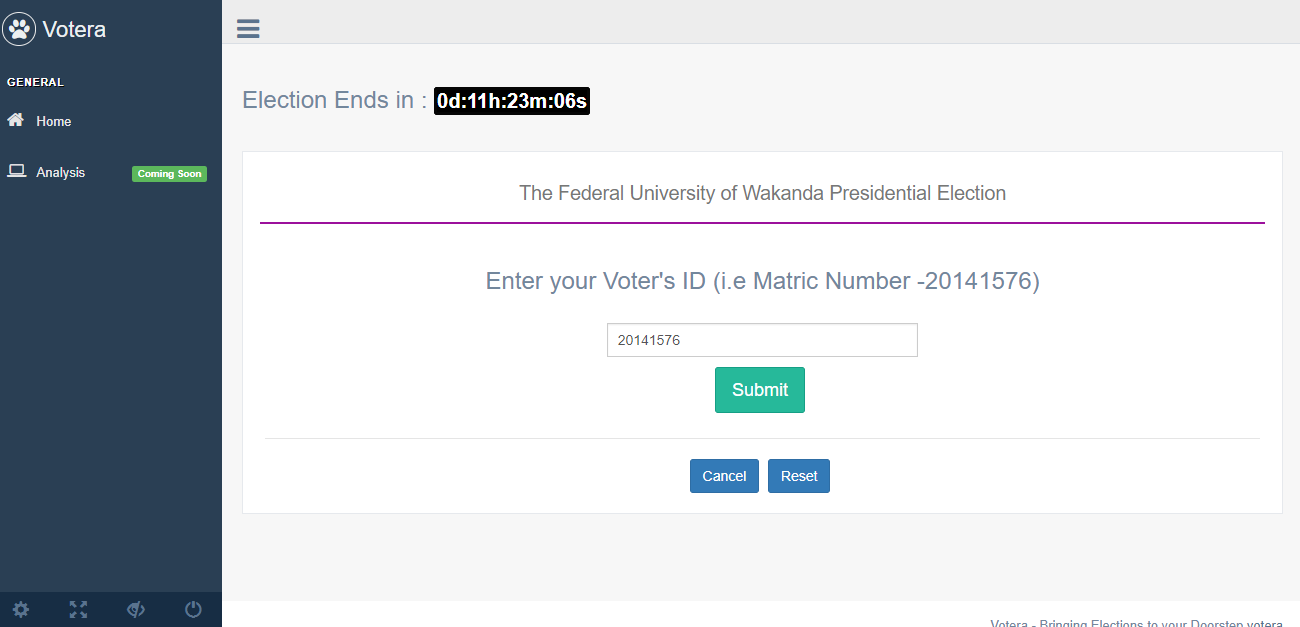Open settings via the gear icon
This screenshot has height=627, width=1300.
pos(21,609)
